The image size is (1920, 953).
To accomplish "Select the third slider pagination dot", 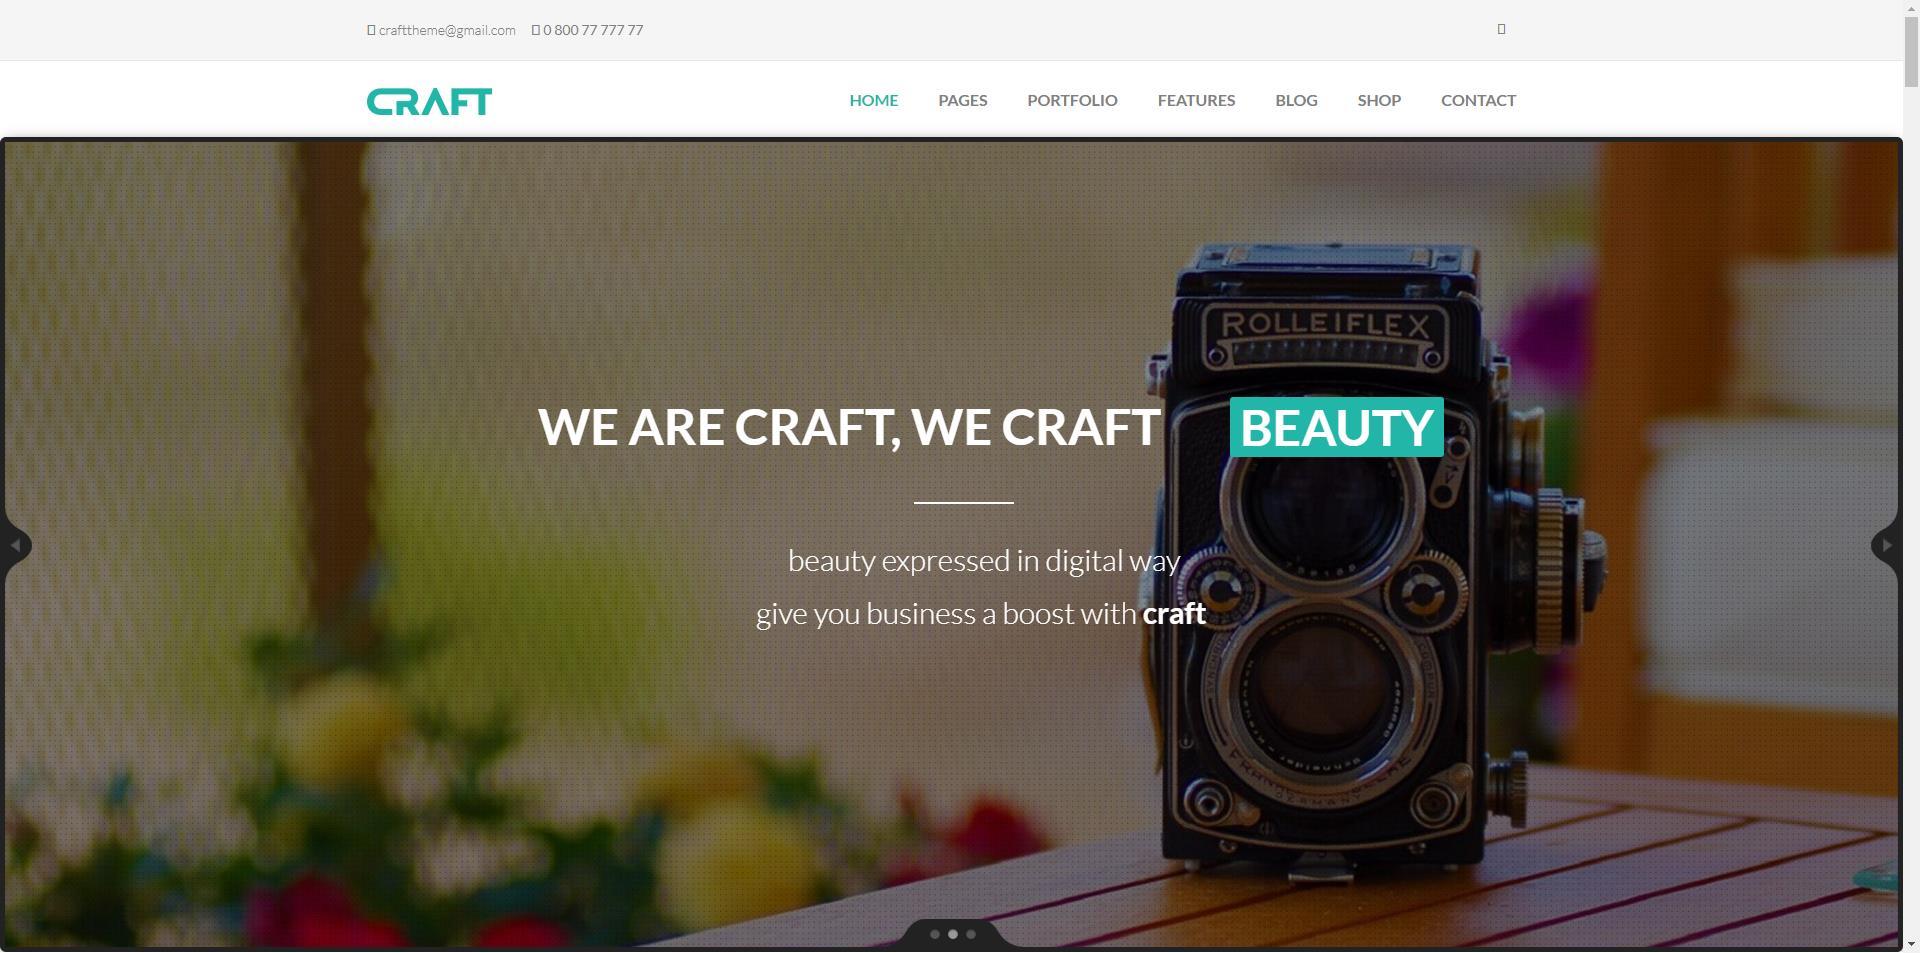I will 971,934.
